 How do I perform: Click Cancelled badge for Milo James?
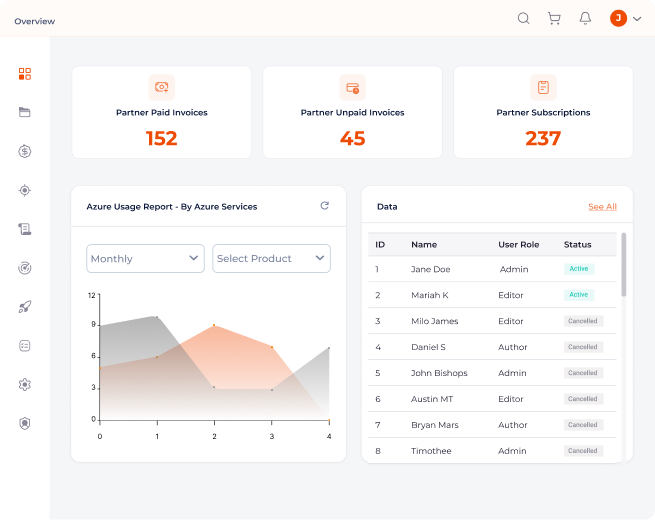pyautogui.click(x=583, y=321)
